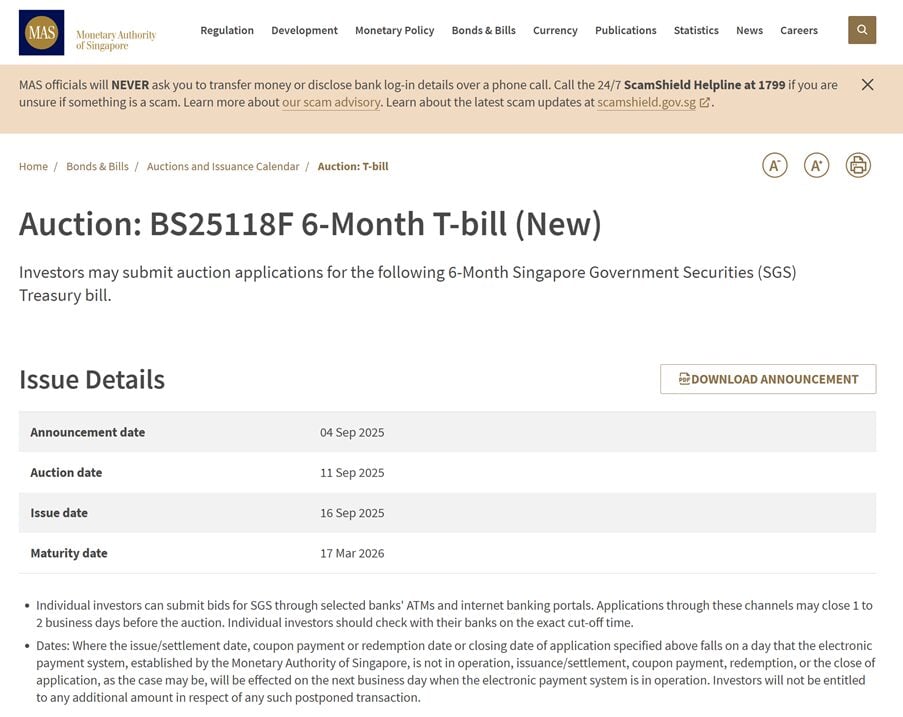Open the Currency menu

coord(555,31)
